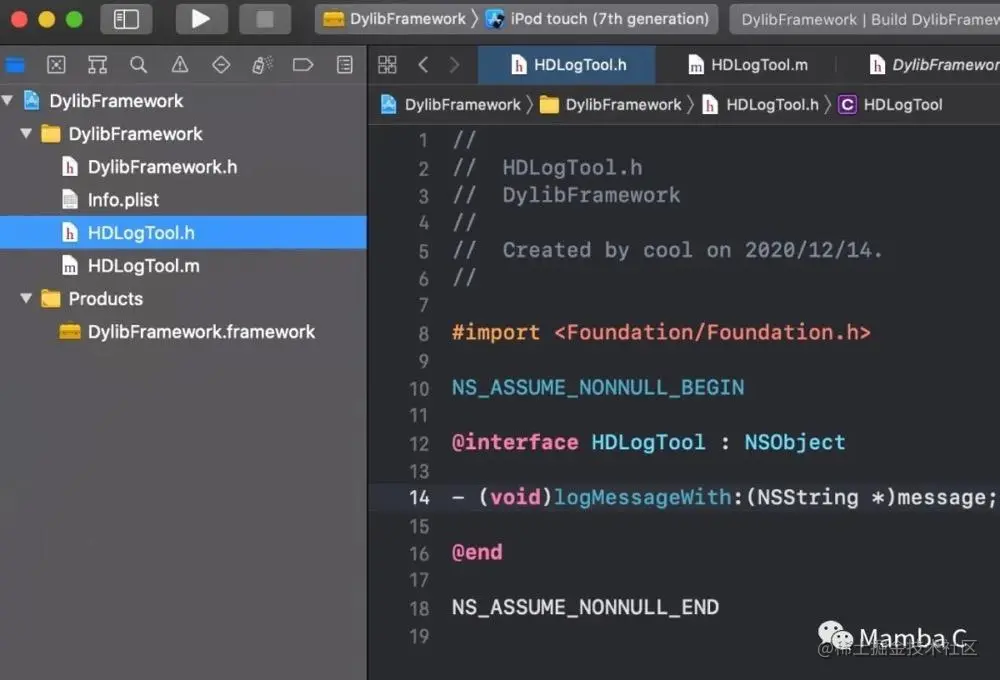Viewport: 1000px width, 680px height.
Task: Open the related items grid menu
Action: coord(387,64)
